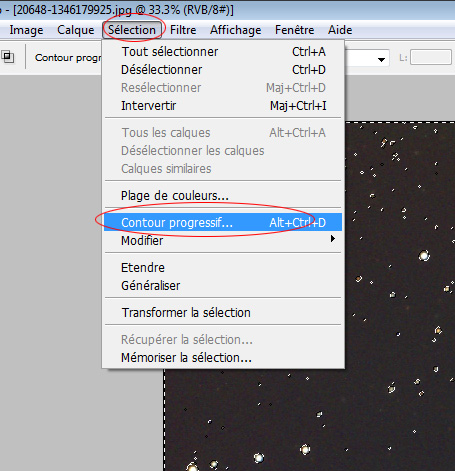
Task: Select Intervertir command
Action: pyautogui.click(x=223, y=106)
